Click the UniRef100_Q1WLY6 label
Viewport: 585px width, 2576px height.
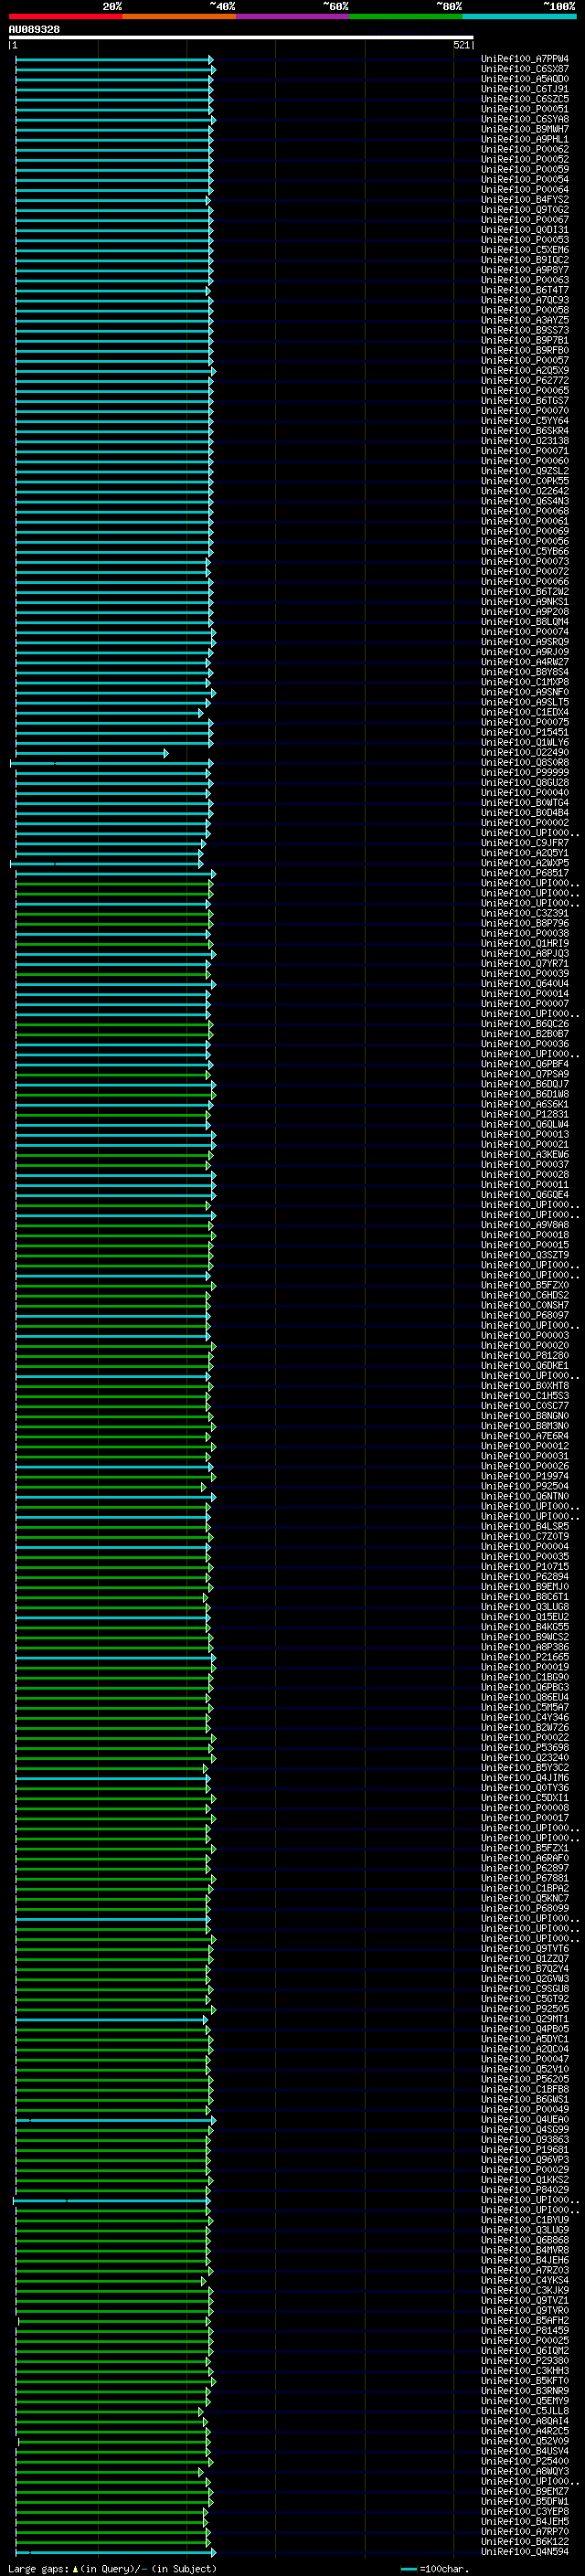coord(525,742)
